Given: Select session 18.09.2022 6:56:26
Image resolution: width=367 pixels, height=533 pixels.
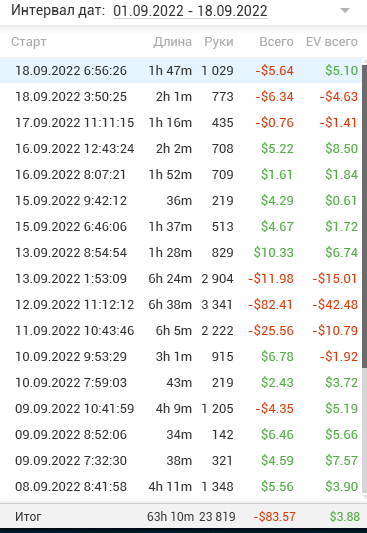Looking at the screenshot, I should (181, 70).
